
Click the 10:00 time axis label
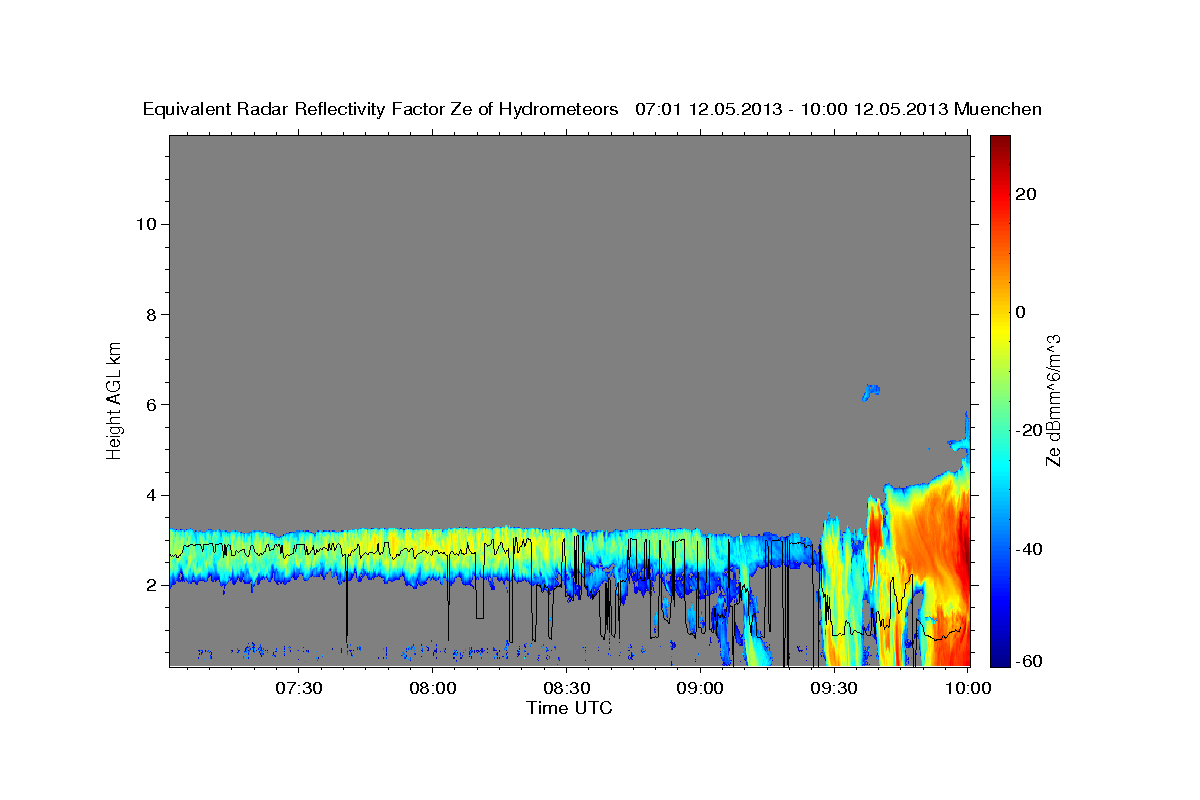pyautogui.click(x=969, y=688)
